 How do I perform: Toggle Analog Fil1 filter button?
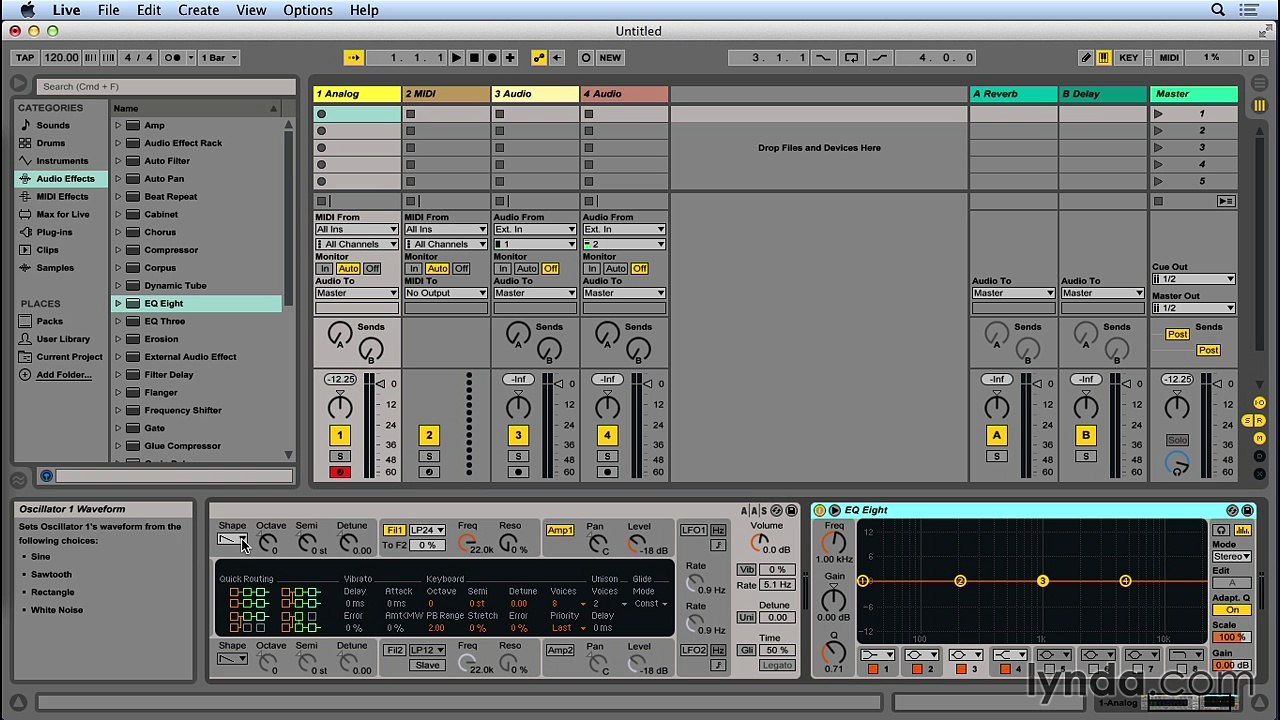coord(394,530)
